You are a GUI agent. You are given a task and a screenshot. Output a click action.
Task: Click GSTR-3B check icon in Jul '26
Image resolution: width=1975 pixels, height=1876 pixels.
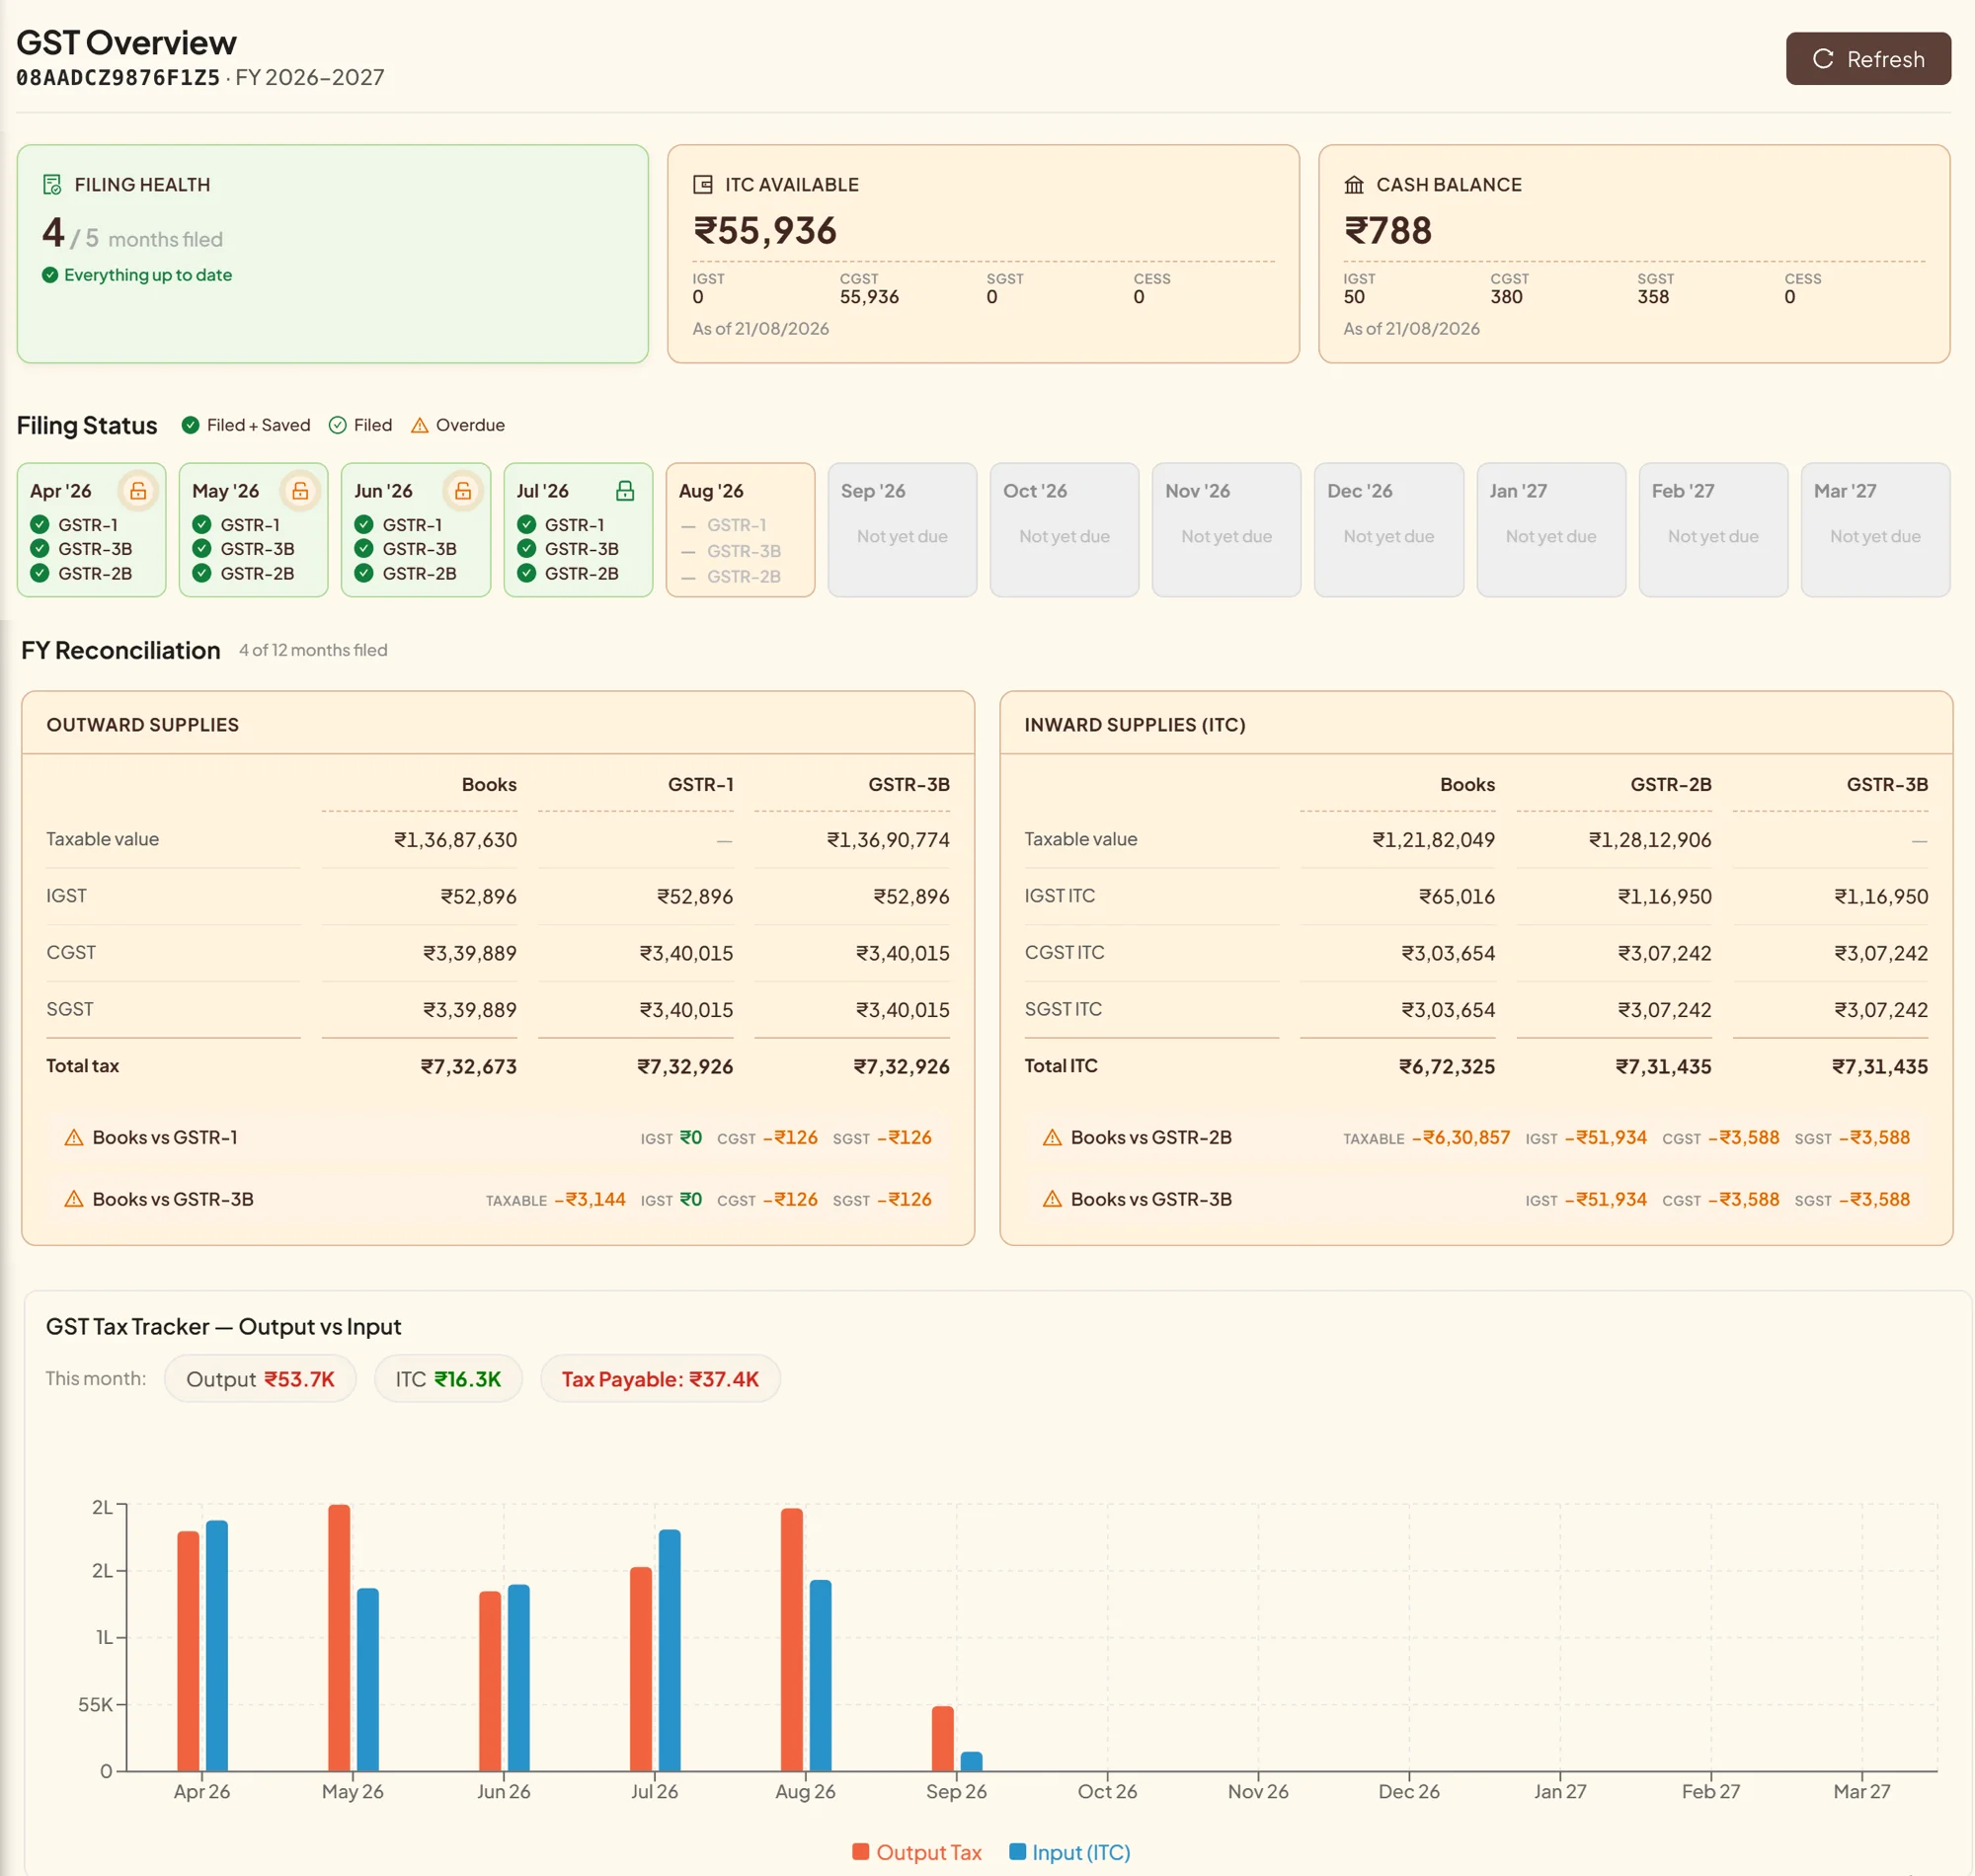[x=527, y=548]
